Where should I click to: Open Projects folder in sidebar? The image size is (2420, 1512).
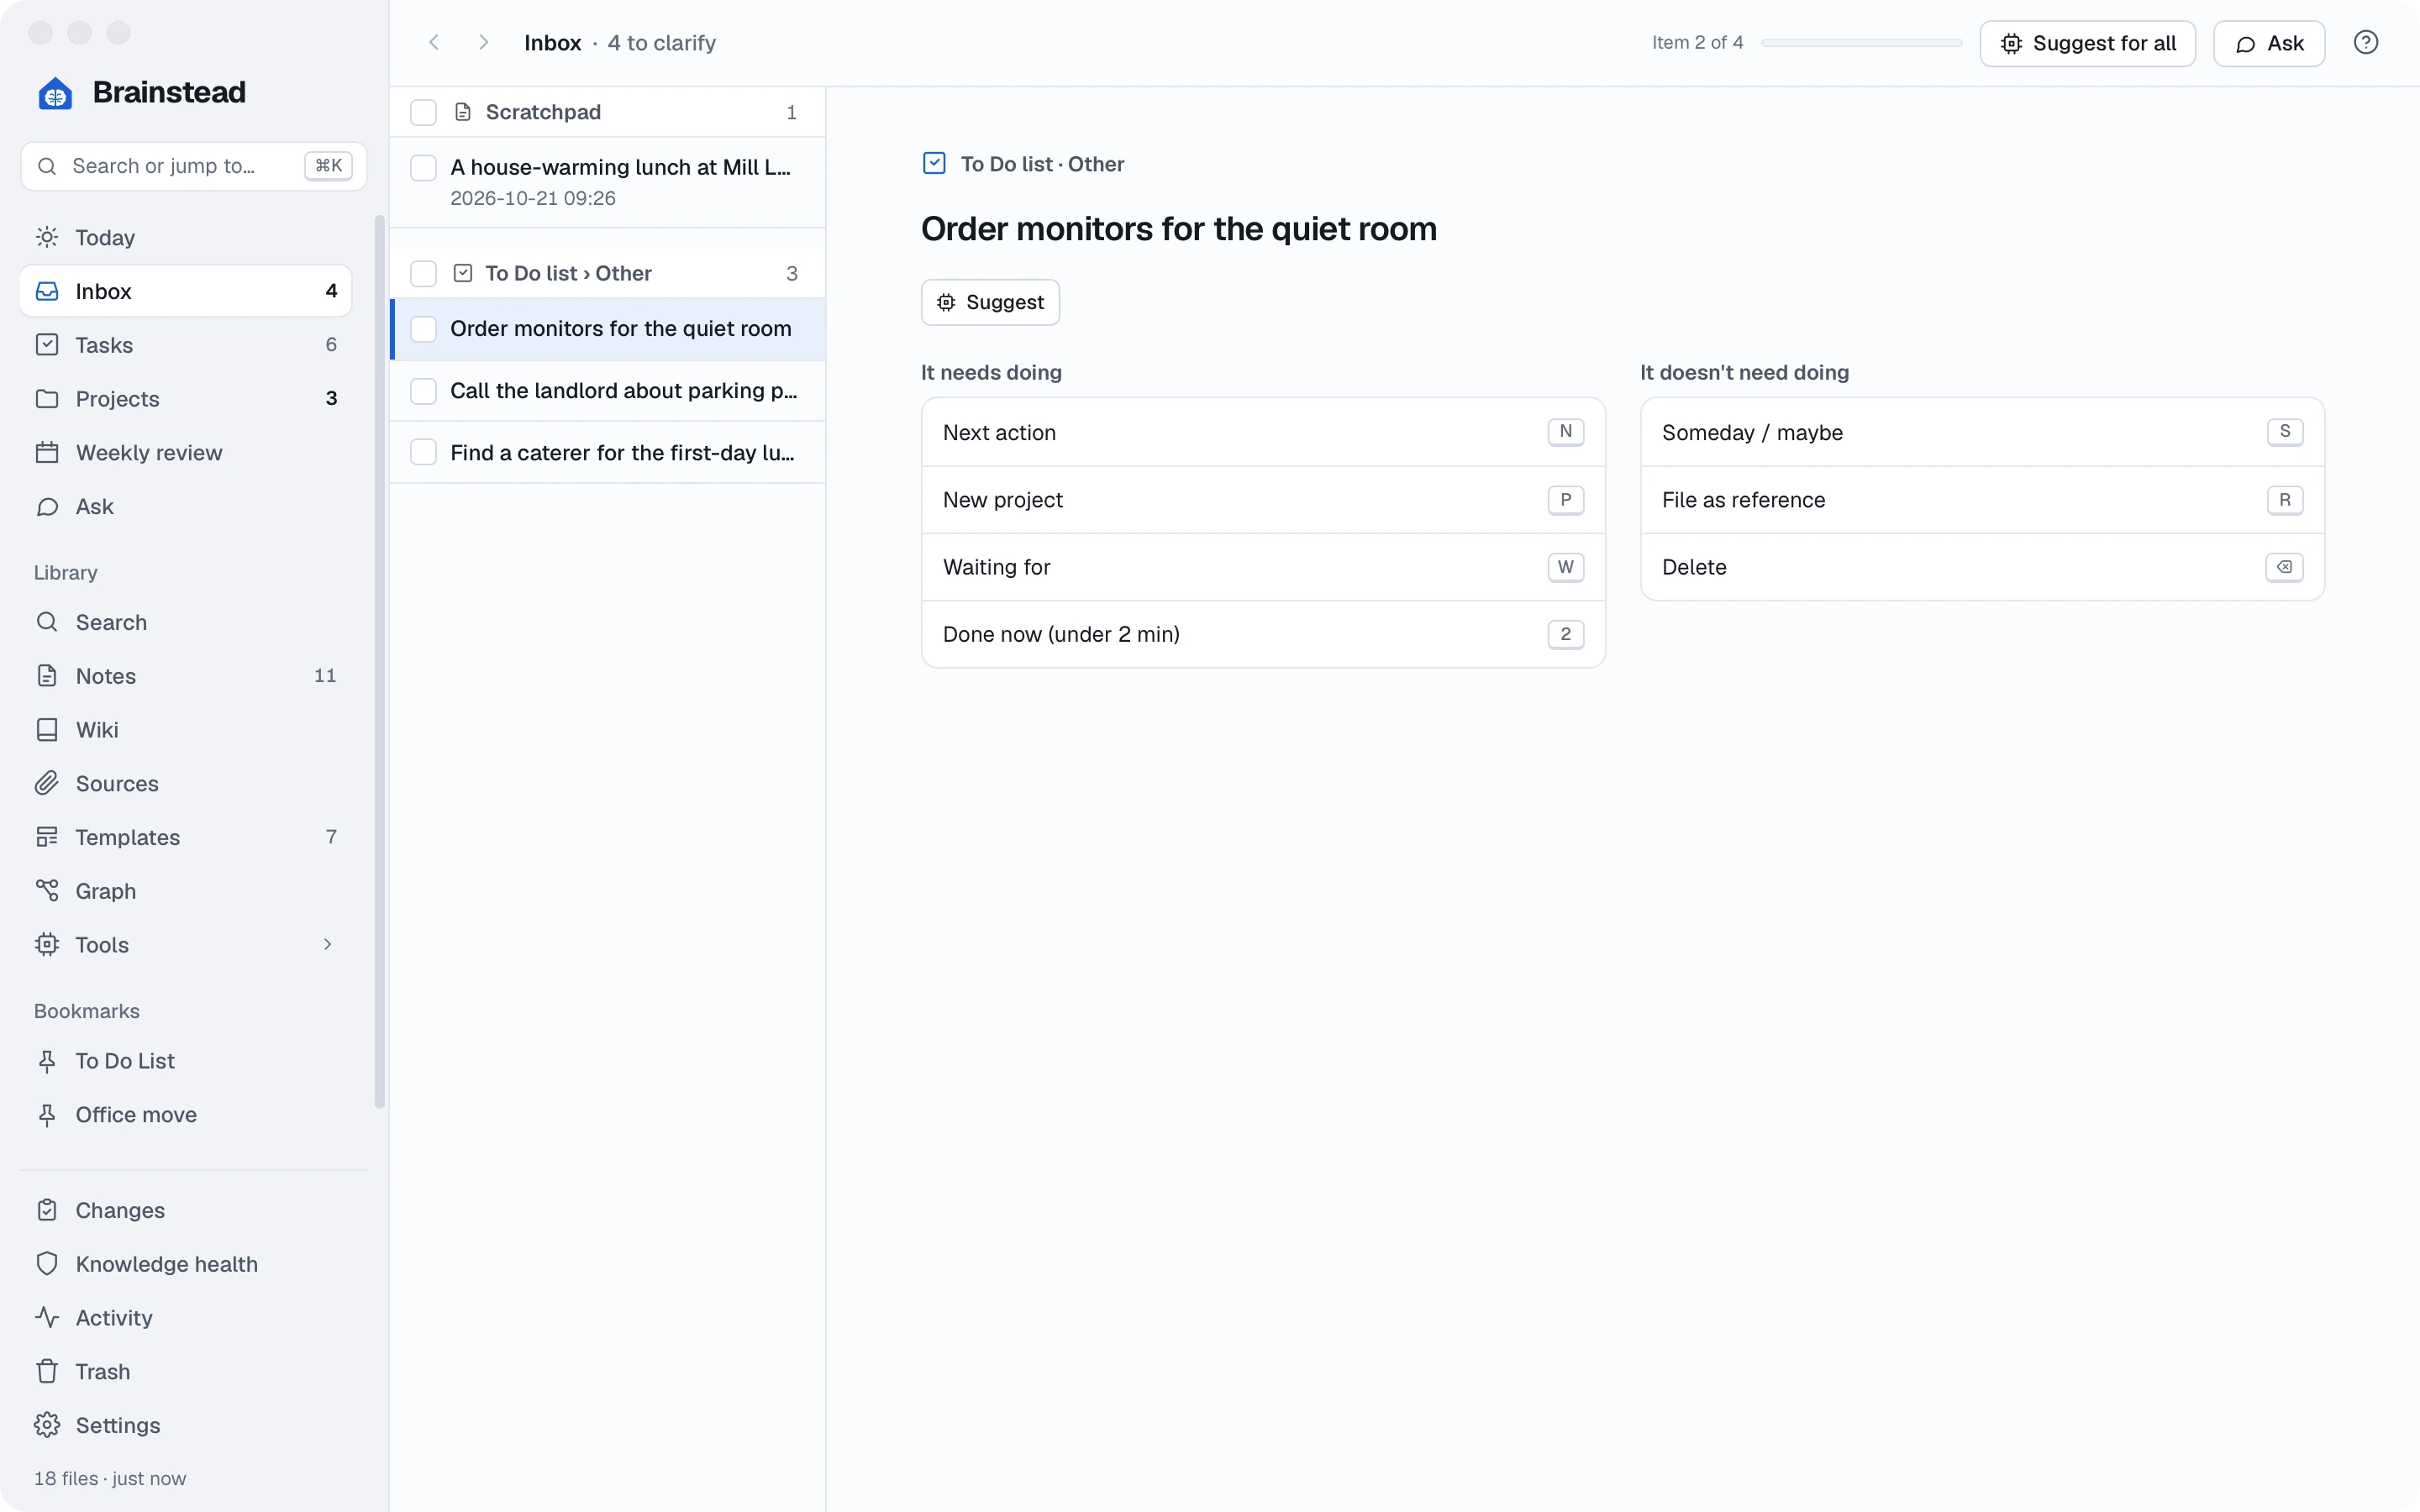tap(186, 399)
